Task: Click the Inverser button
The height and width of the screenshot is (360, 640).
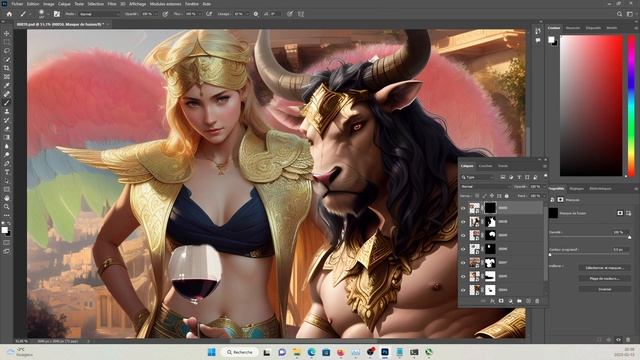Action: (x=604, y=289)
